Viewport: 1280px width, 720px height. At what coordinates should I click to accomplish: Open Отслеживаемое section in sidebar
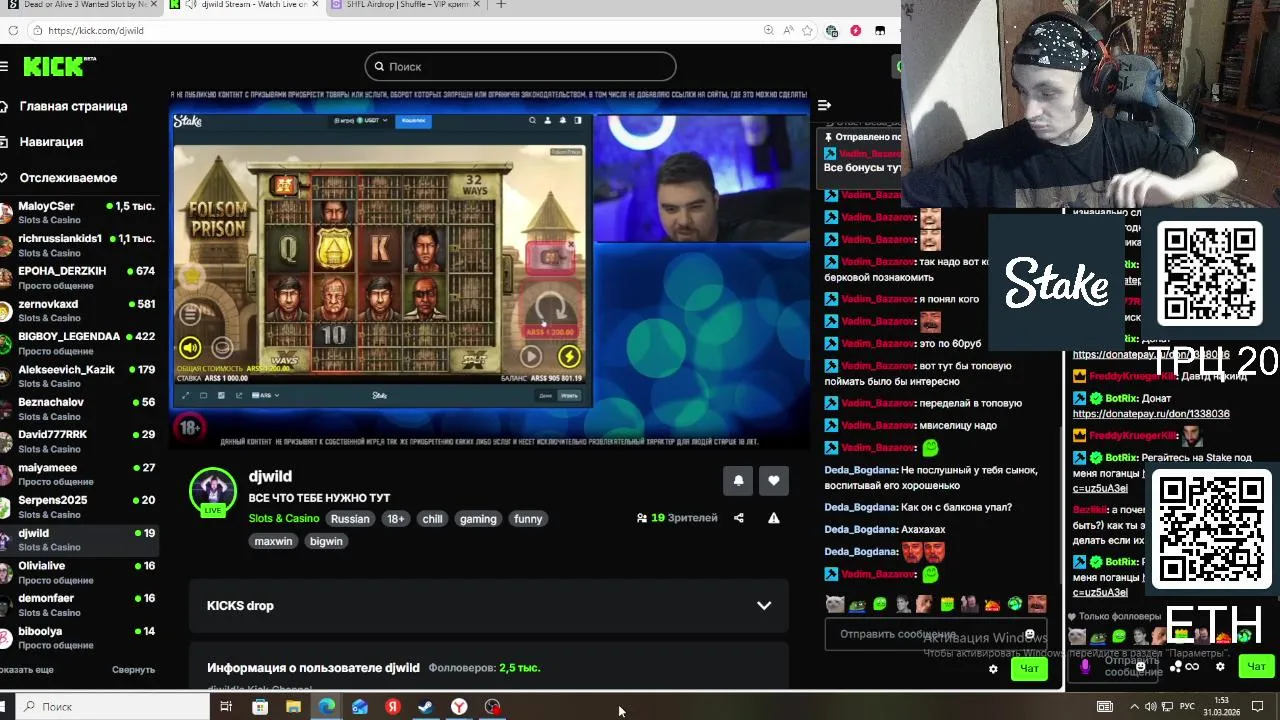(68, 178)
